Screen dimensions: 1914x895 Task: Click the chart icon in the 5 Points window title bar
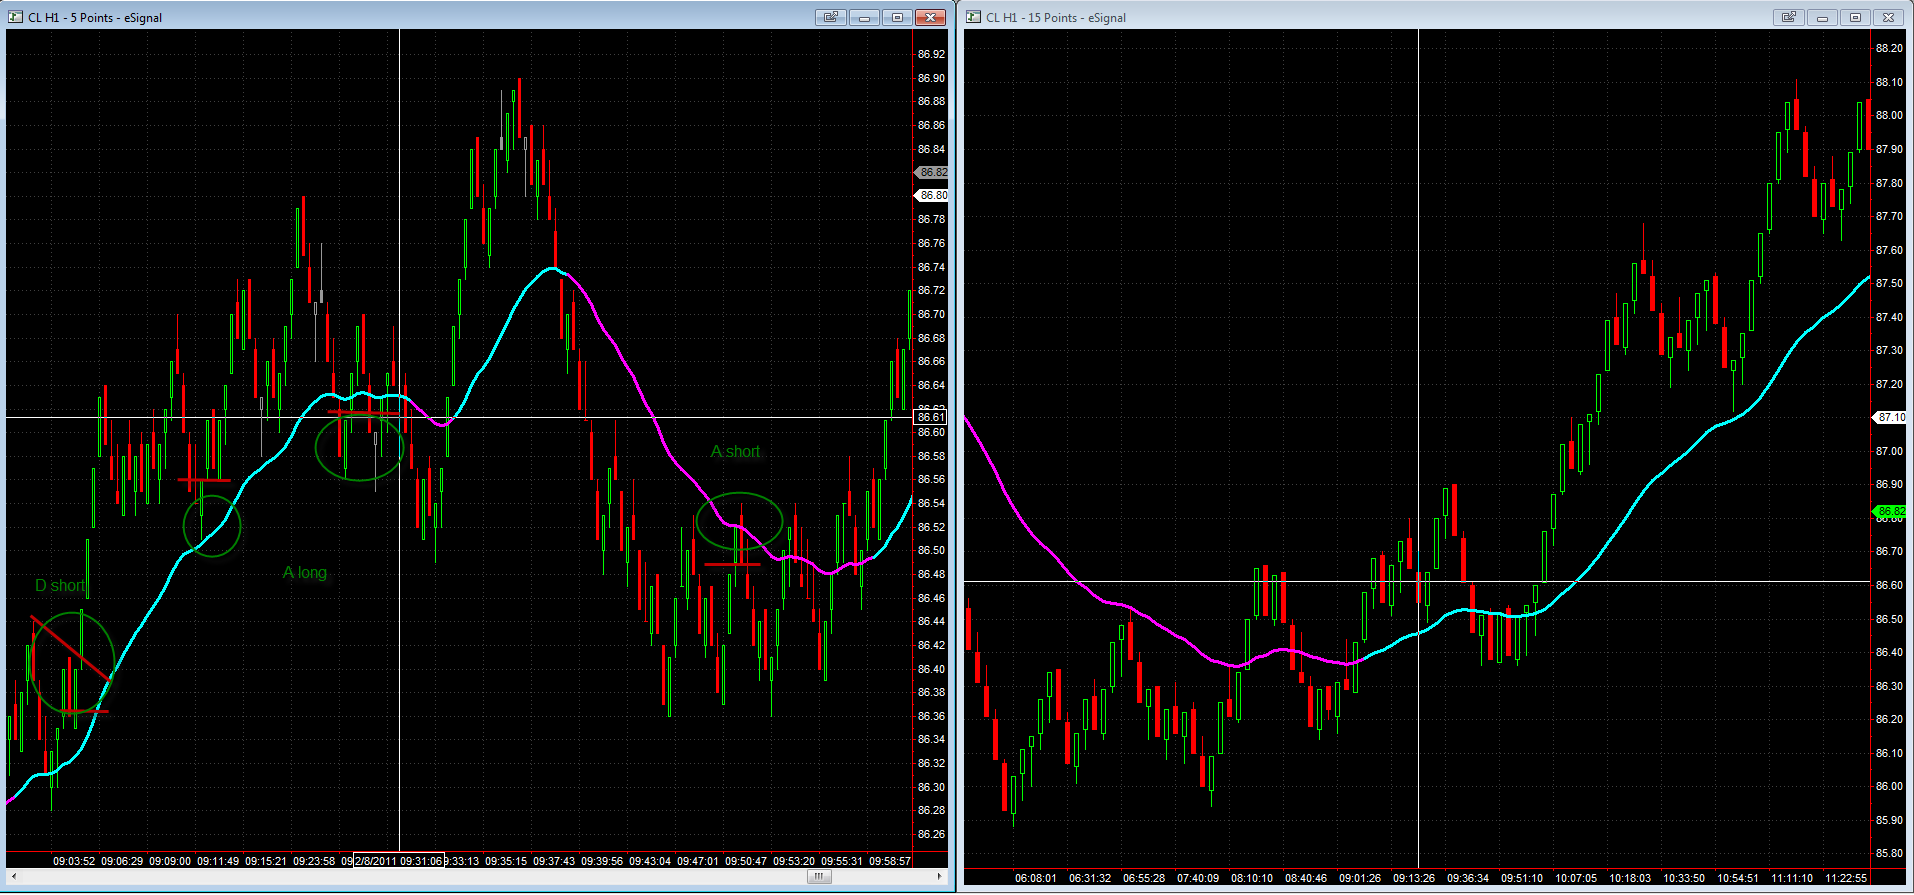click(x=15, y=17)
